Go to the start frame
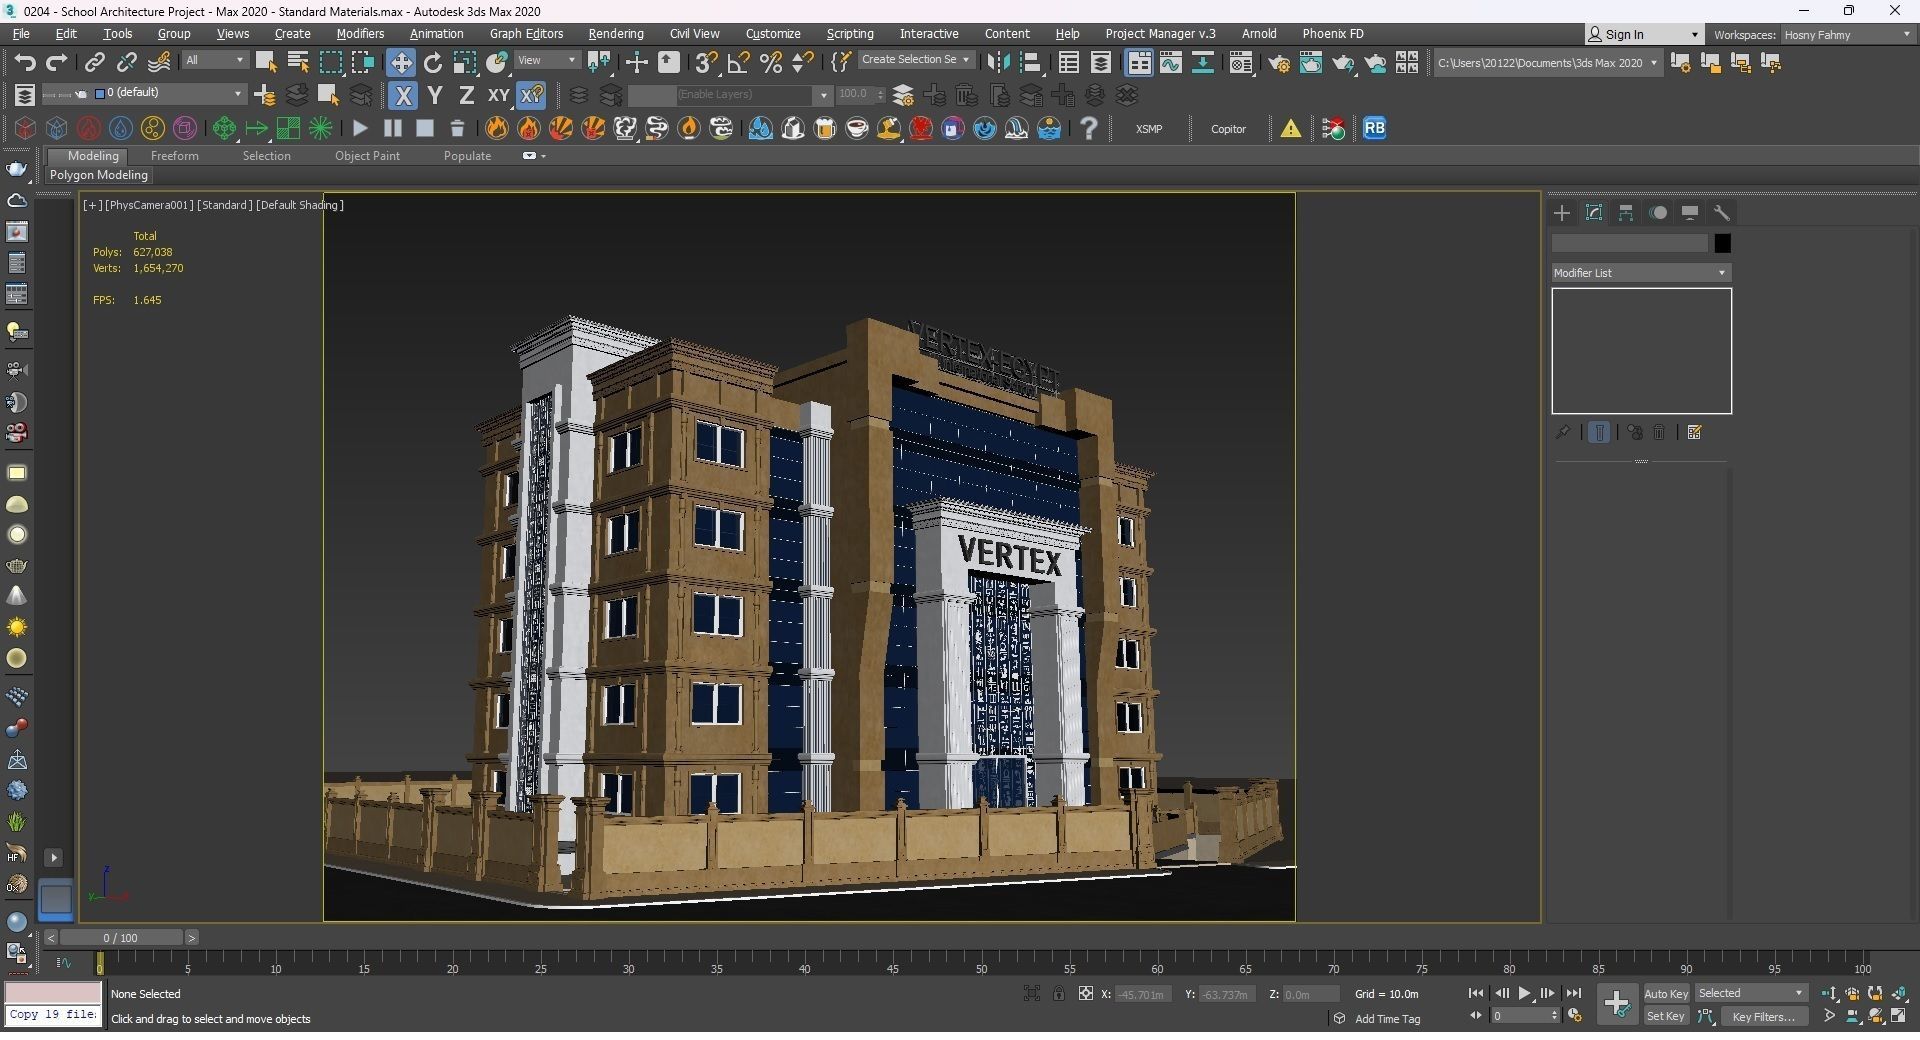 [x=1475, y=994]
